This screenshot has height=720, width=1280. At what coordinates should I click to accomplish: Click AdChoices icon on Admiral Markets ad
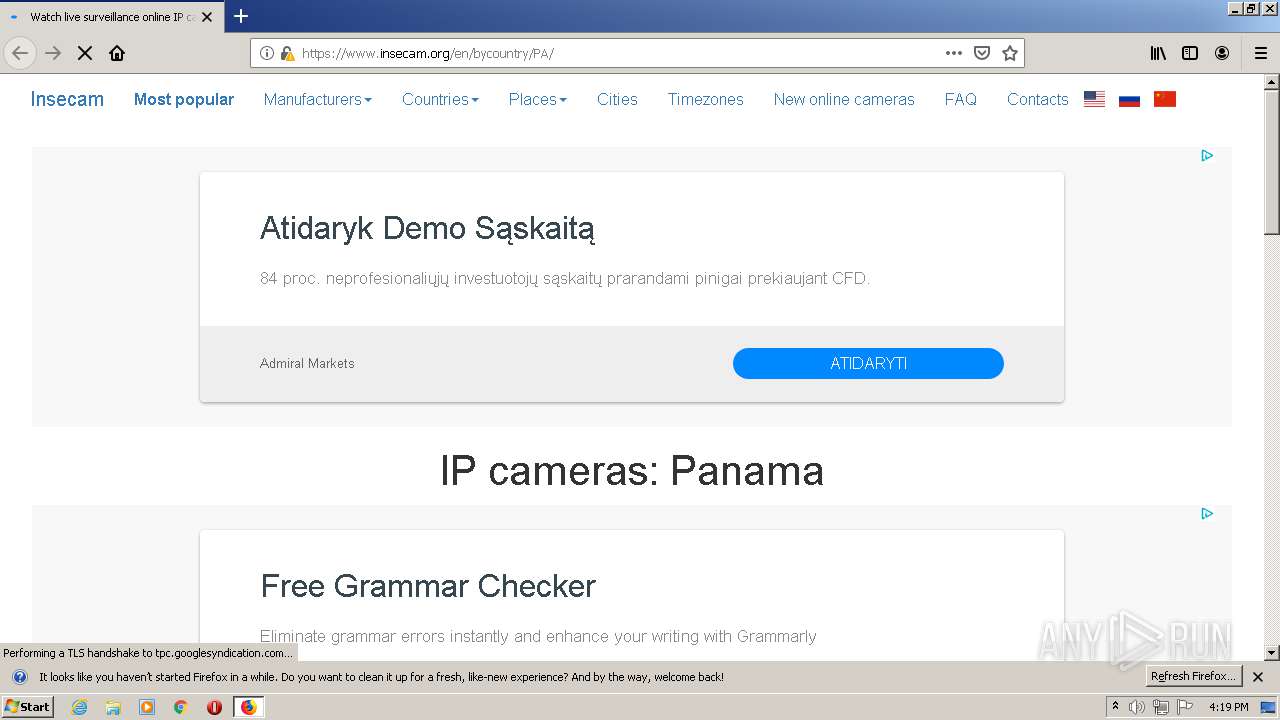pyautogui.click(x=1207, y=155)
